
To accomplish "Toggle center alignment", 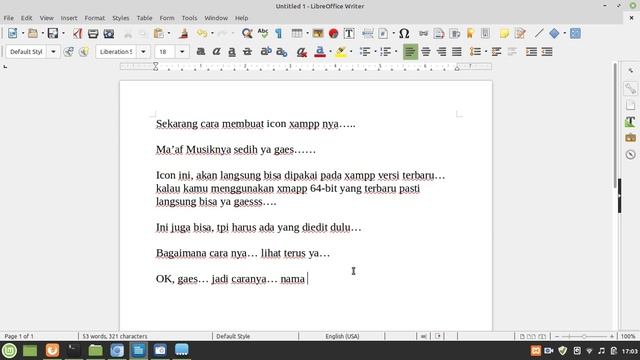I will point(426,52).
